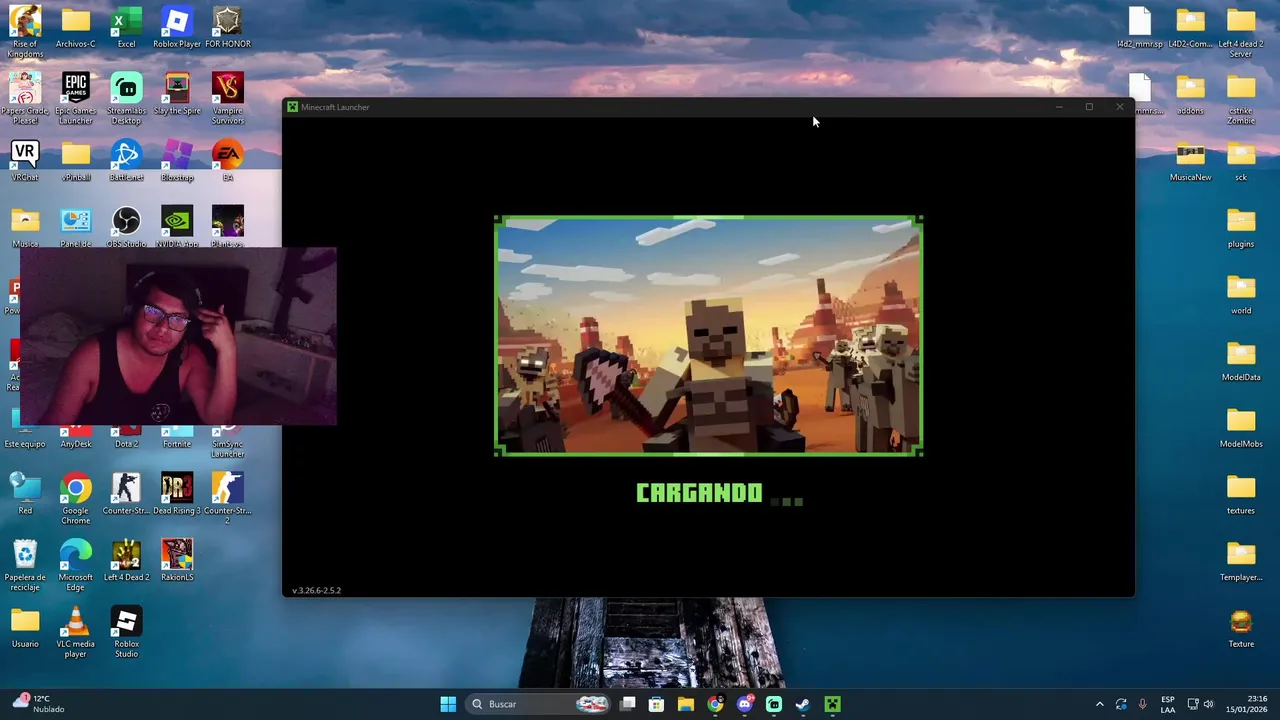Open the Red network desktop icon
The image size is (1280, 720).
[25, 493]
